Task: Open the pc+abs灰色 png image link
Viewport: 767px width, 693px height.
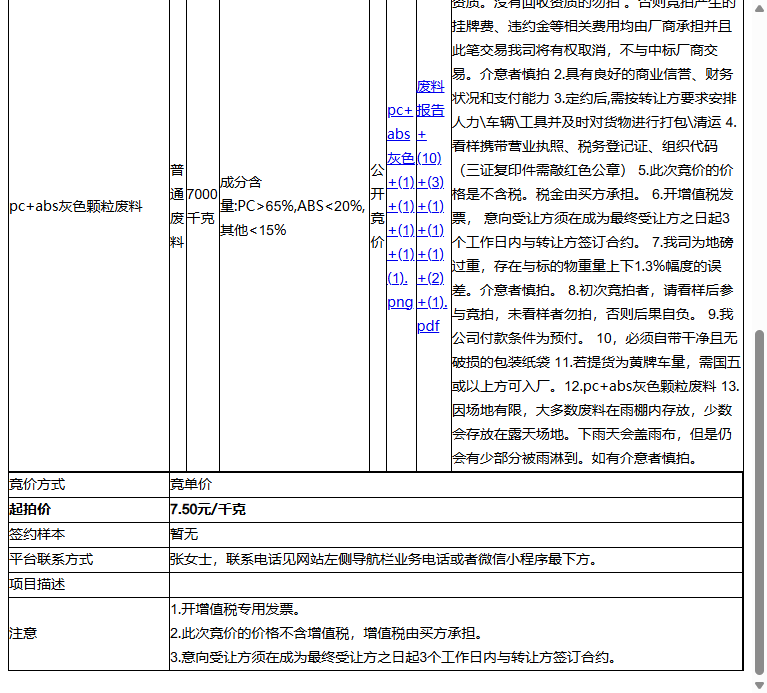Action: click(x=401, y=206)
